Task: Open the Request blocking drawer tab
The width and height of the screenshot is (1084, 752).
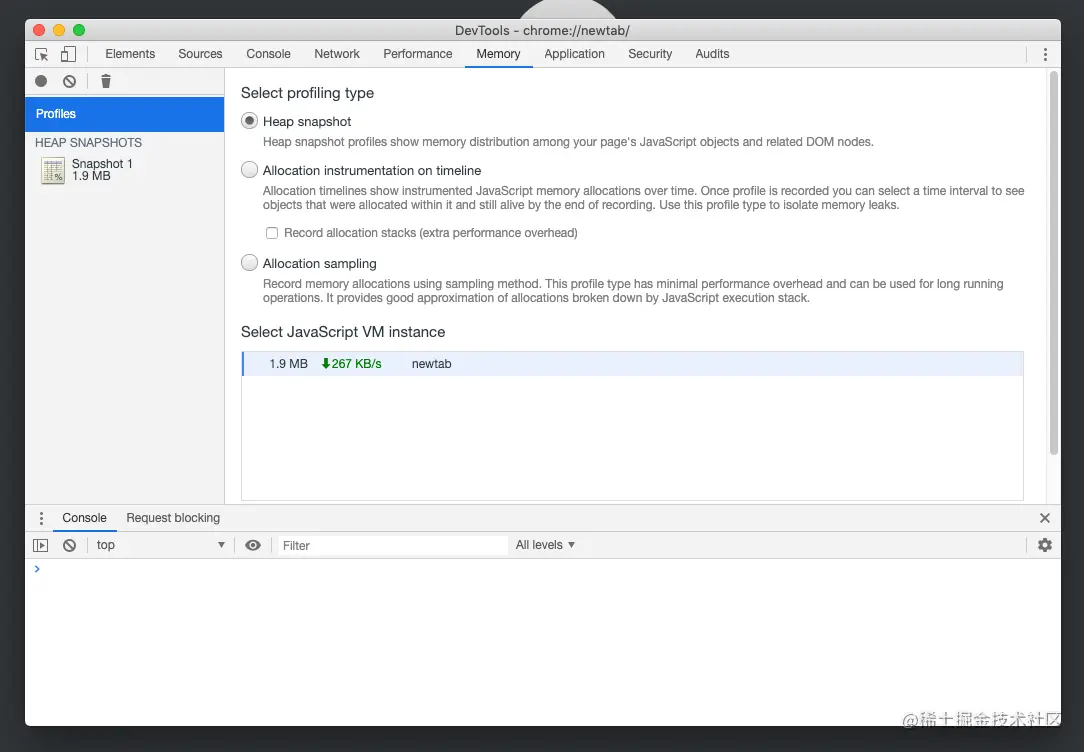Action: [173, 518]
